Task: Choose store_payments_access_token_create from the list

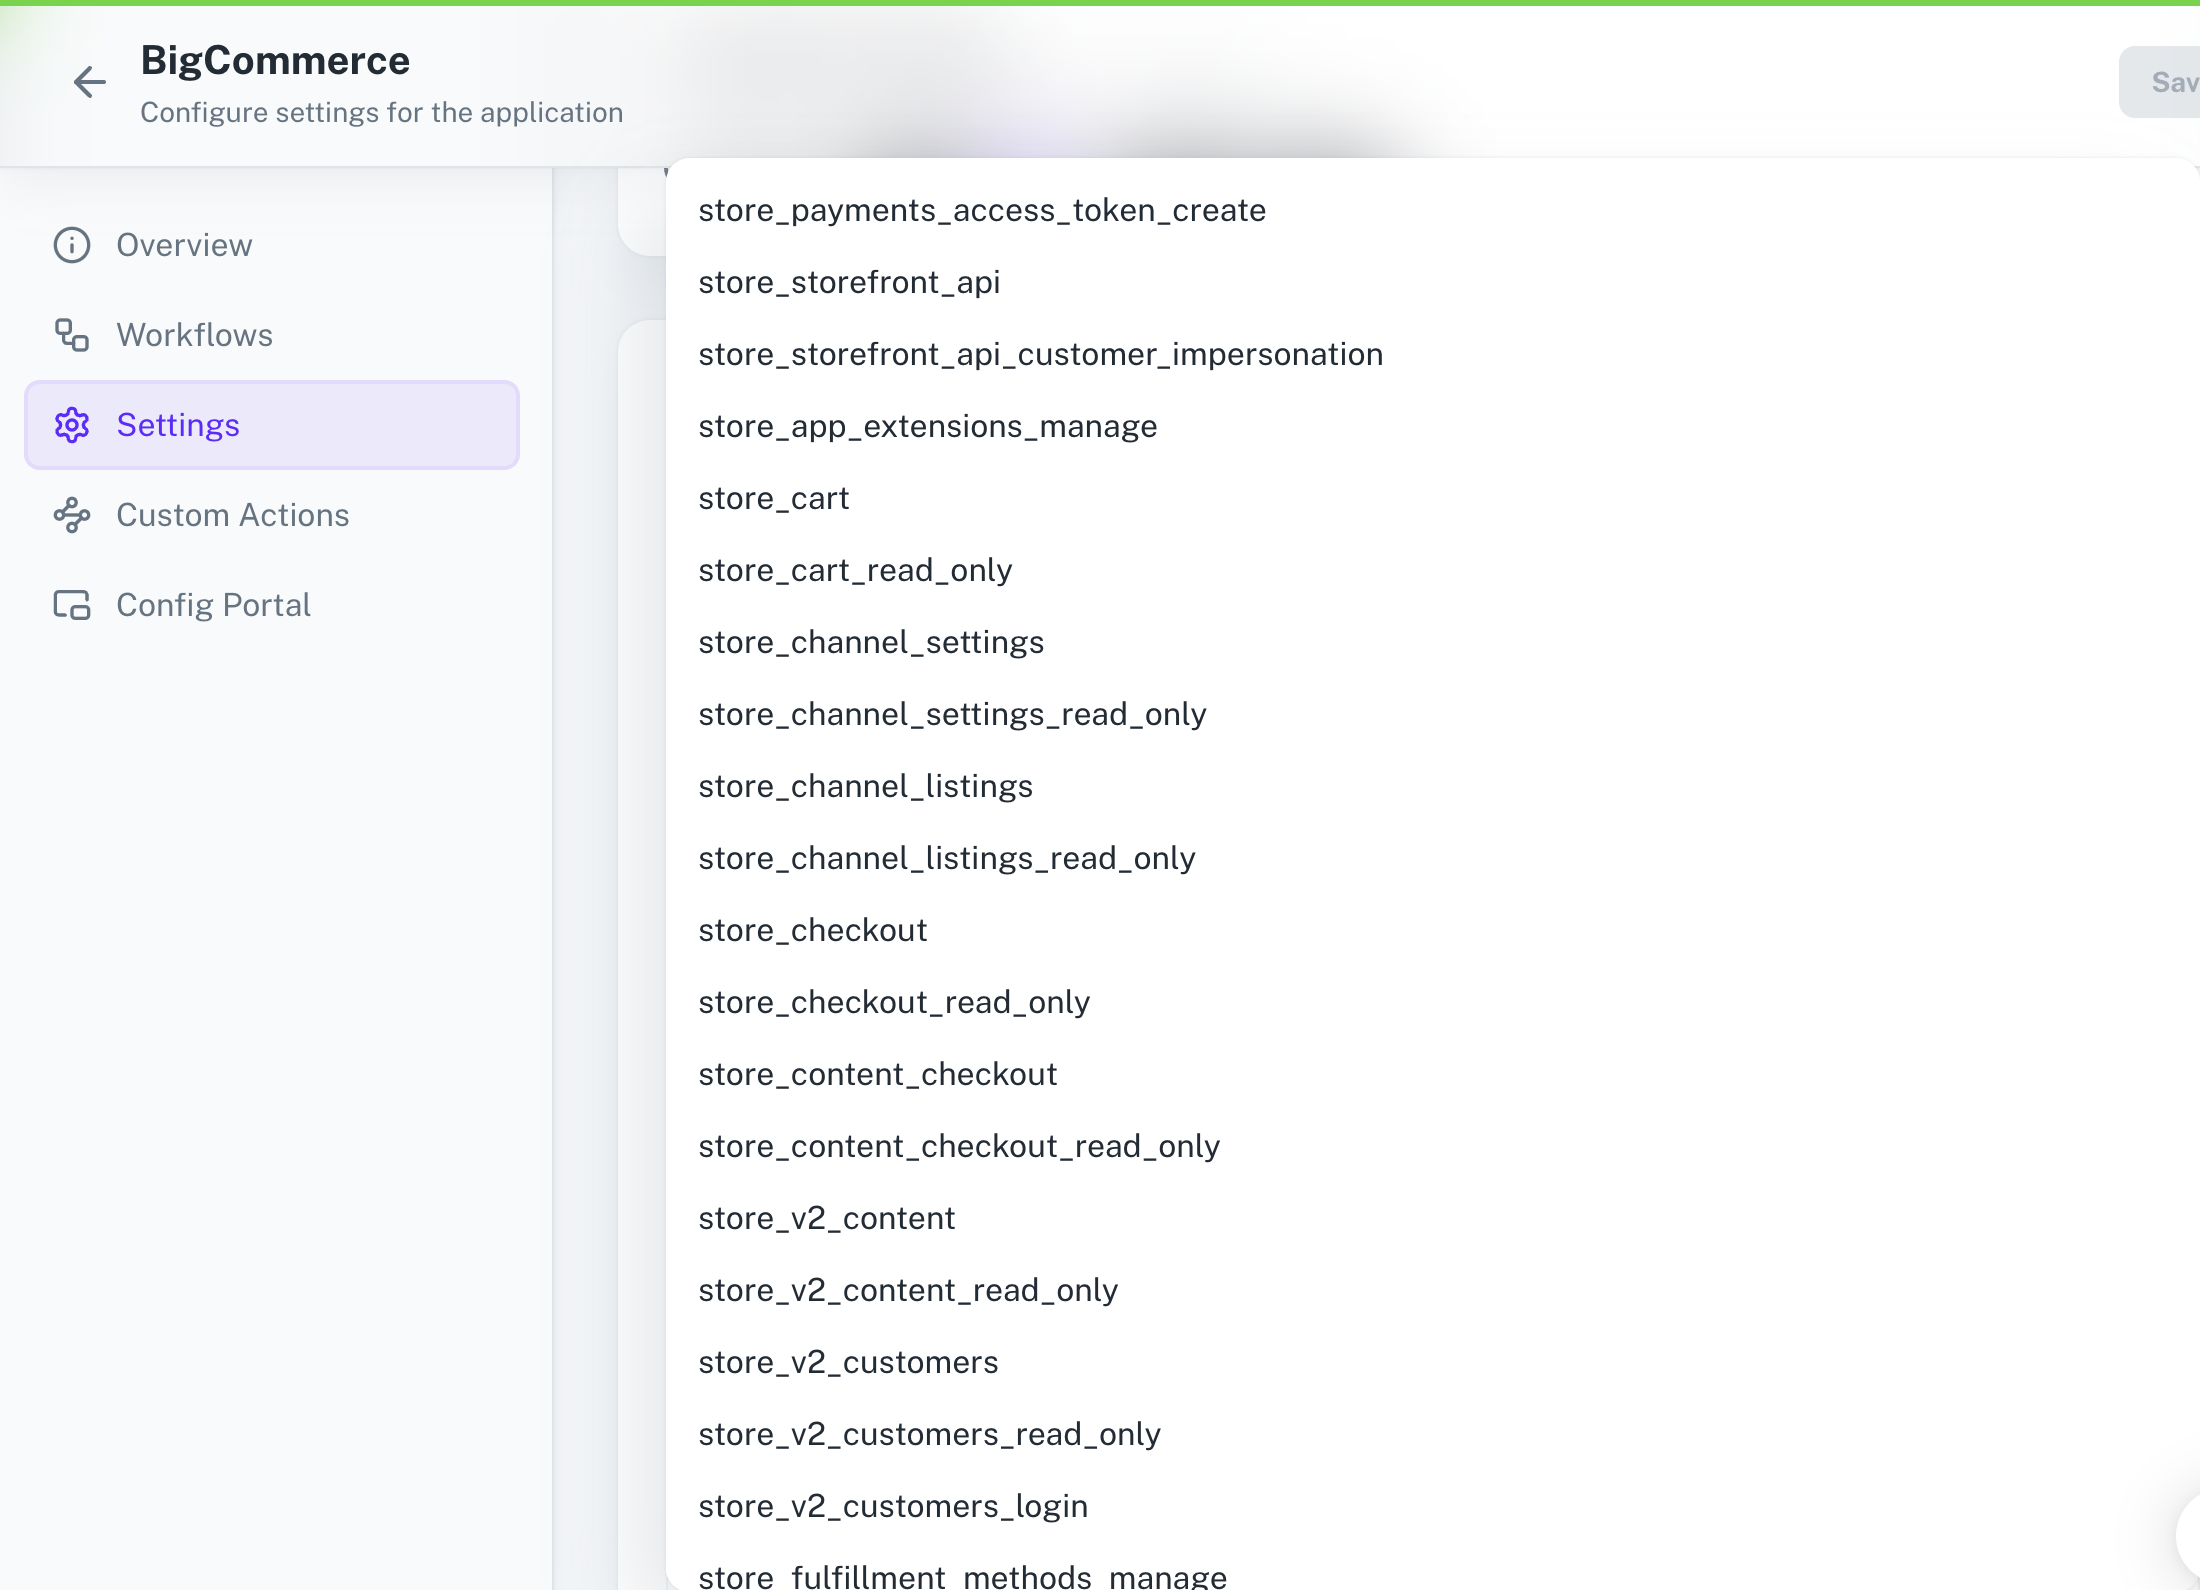Action: coord(981,210)
